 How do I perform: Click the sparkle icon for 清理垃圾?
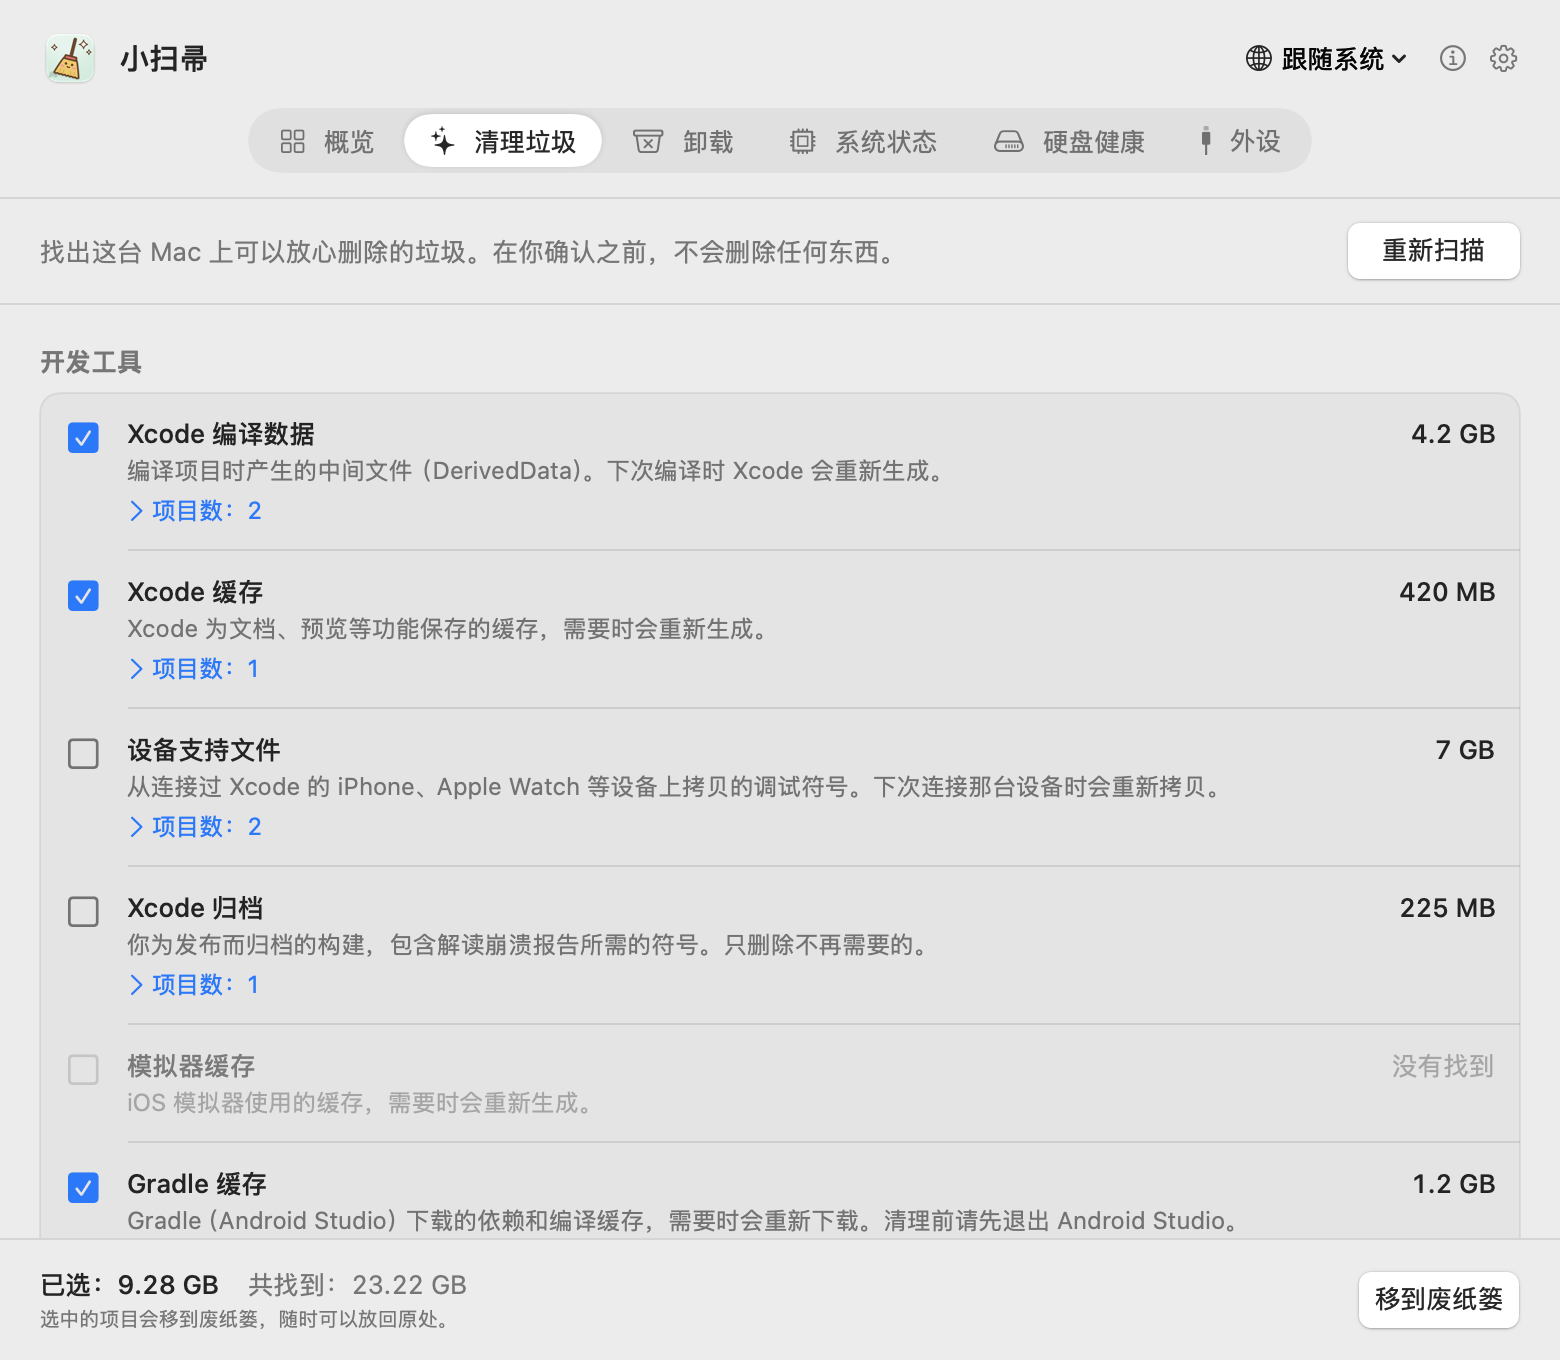tap(443, 142)
